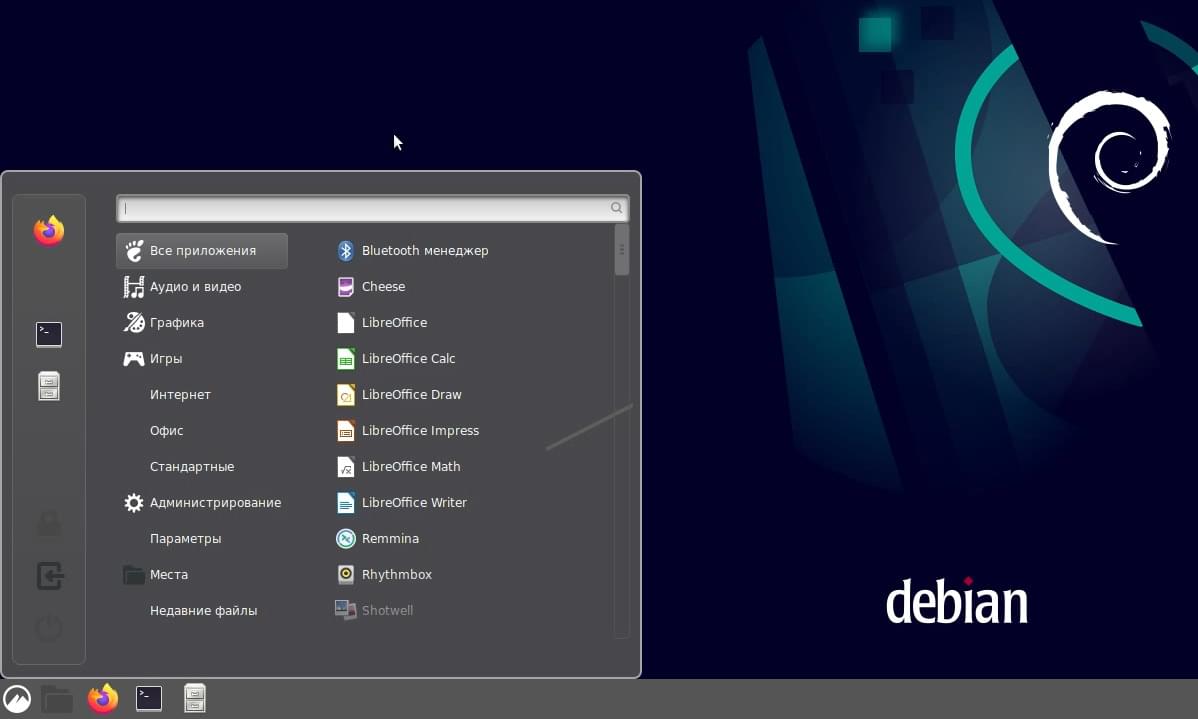Click the show desktop folder icon on the panel
Viewport: 1198px width, 719px height.
tap(57, 698)
